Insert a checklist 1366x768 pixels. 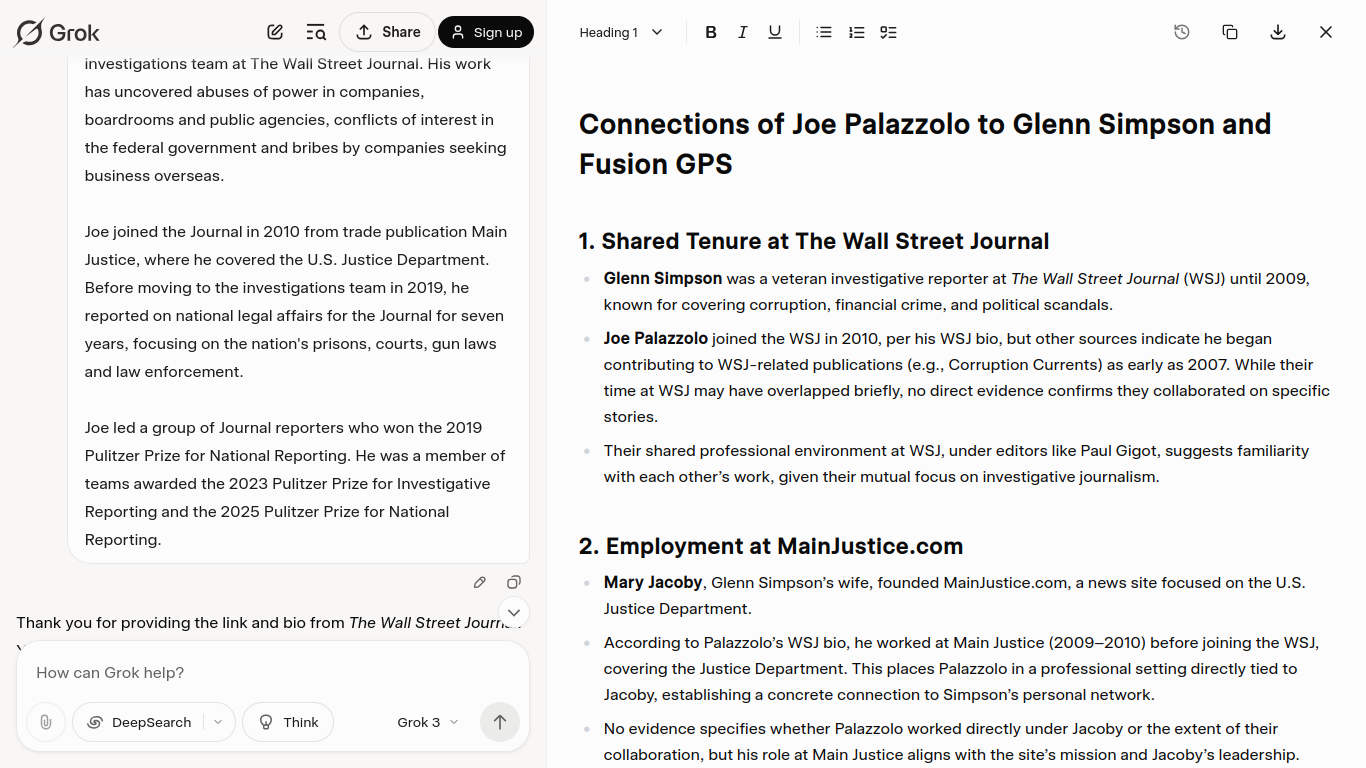pyautogui.click(x=888, y=32)
